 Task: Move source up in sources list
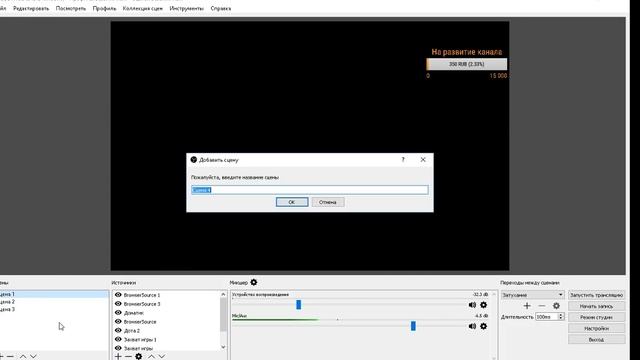[151, 357]
